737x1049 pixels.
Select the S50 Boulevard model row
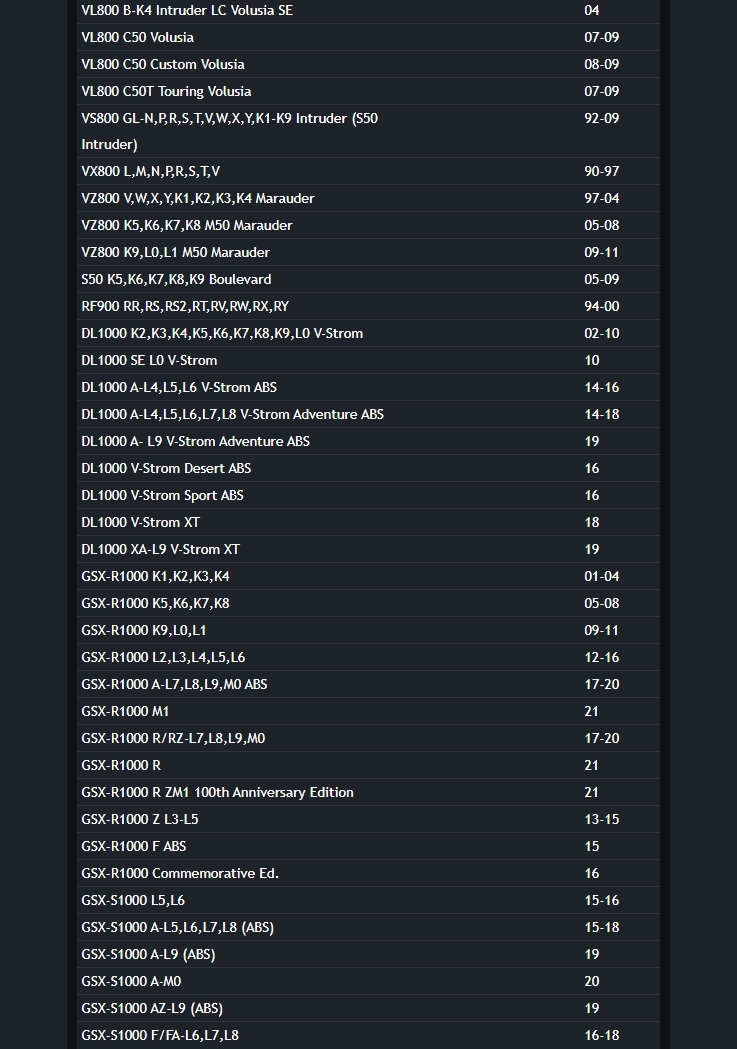coord(176,279)
